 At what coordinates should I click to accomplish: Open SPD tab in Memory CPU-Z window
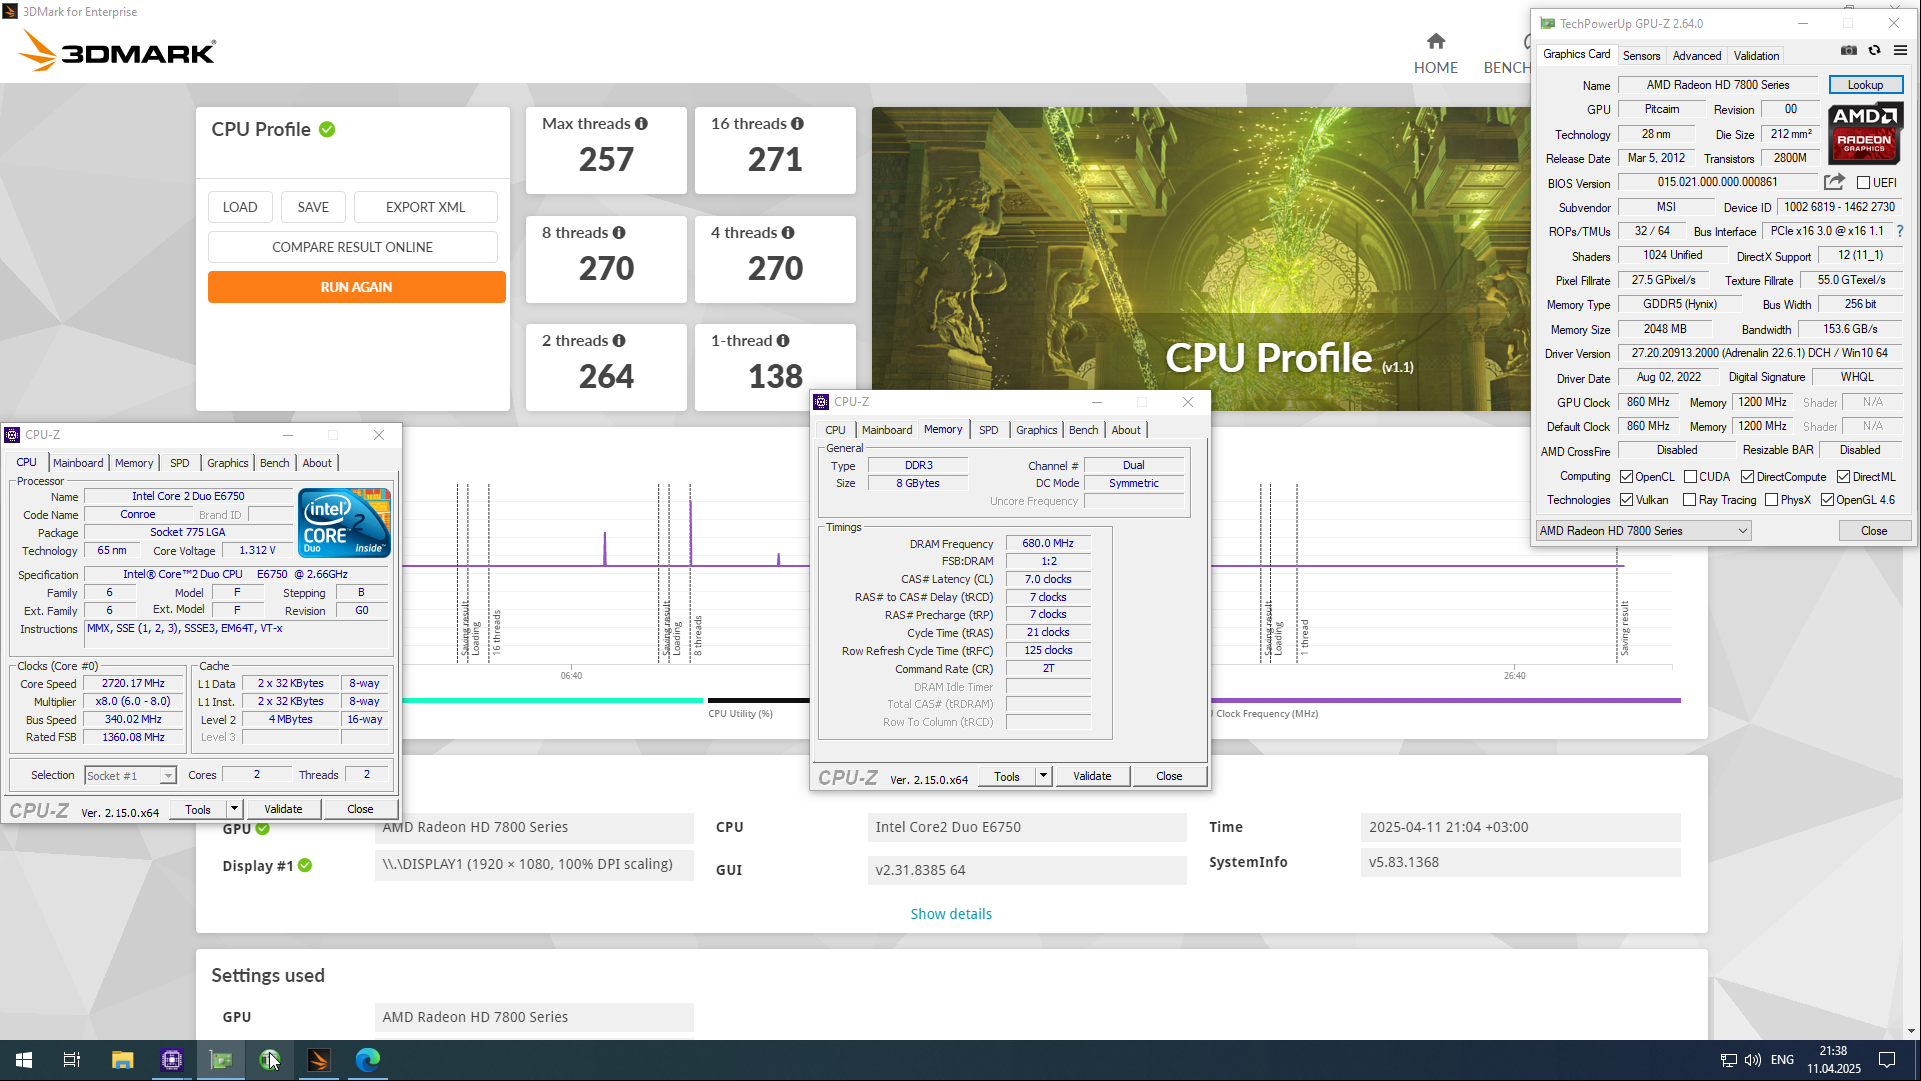coord(988,430)
